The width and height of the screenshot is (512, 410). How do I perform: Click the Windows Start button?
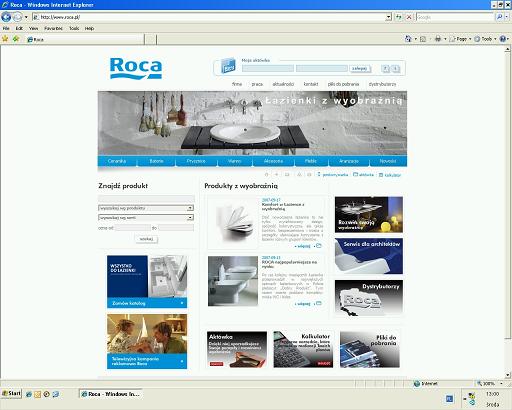point(11,394)
